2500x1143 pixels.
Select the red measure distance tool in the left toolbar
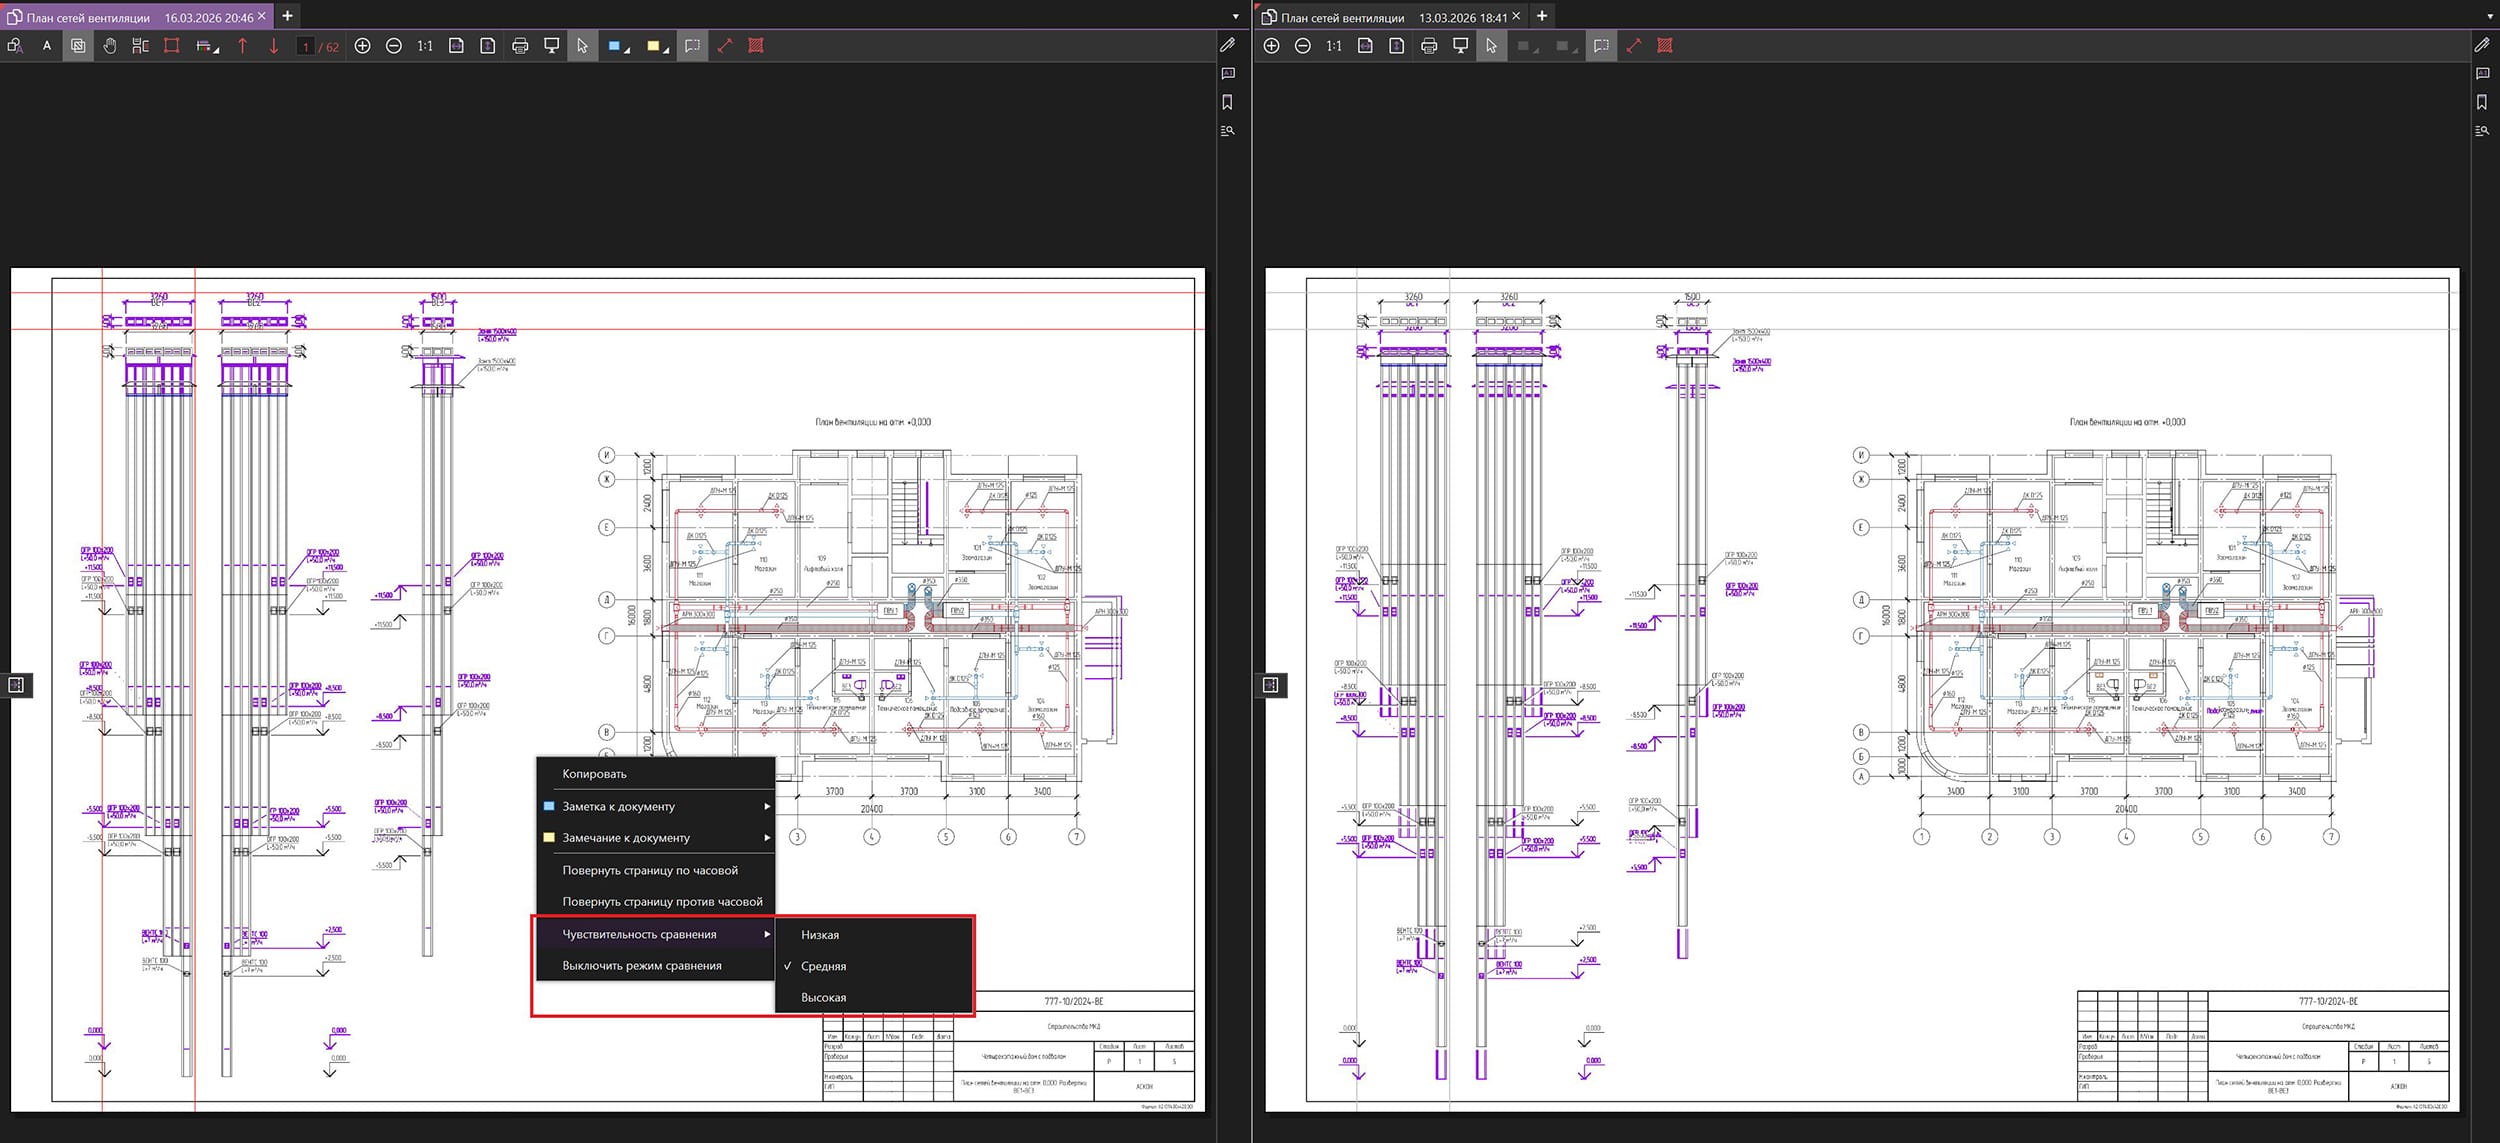coord(725,46)
